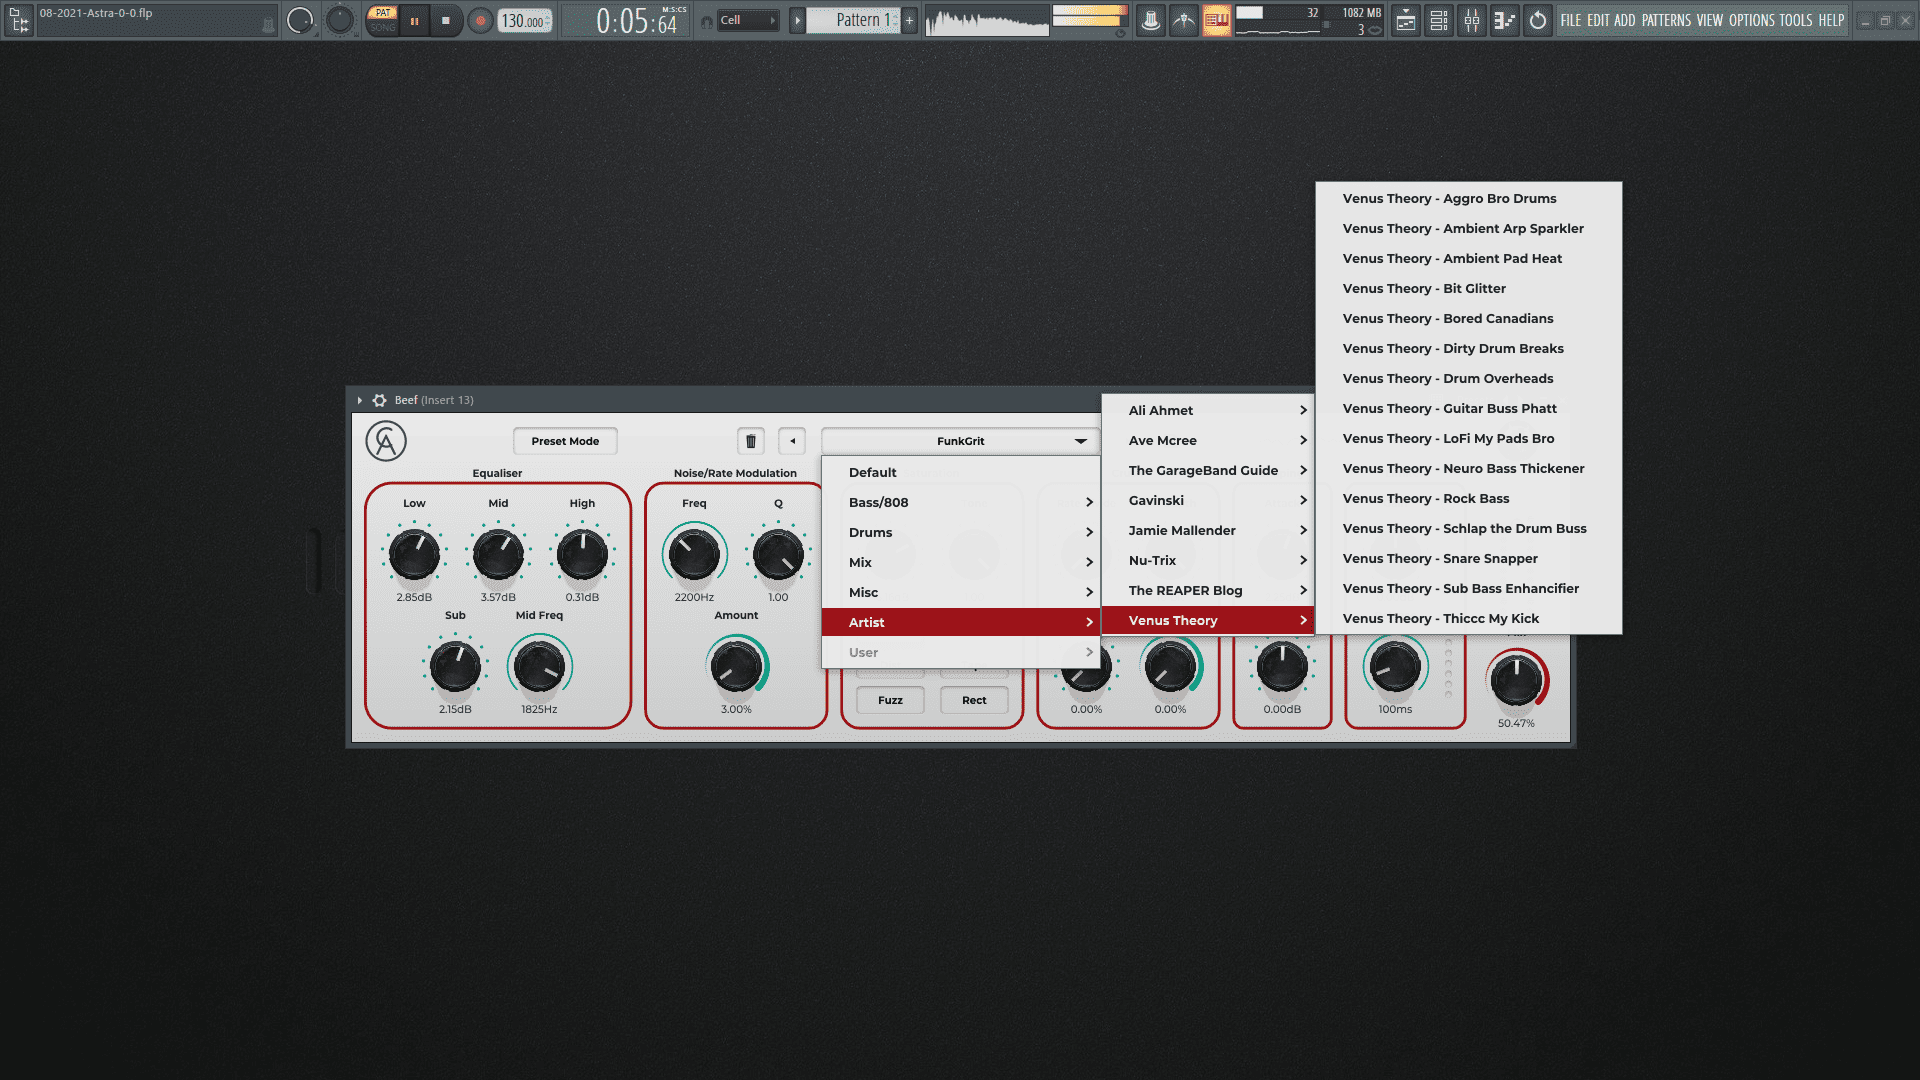Open the HELP menu

pos(1831,20)
